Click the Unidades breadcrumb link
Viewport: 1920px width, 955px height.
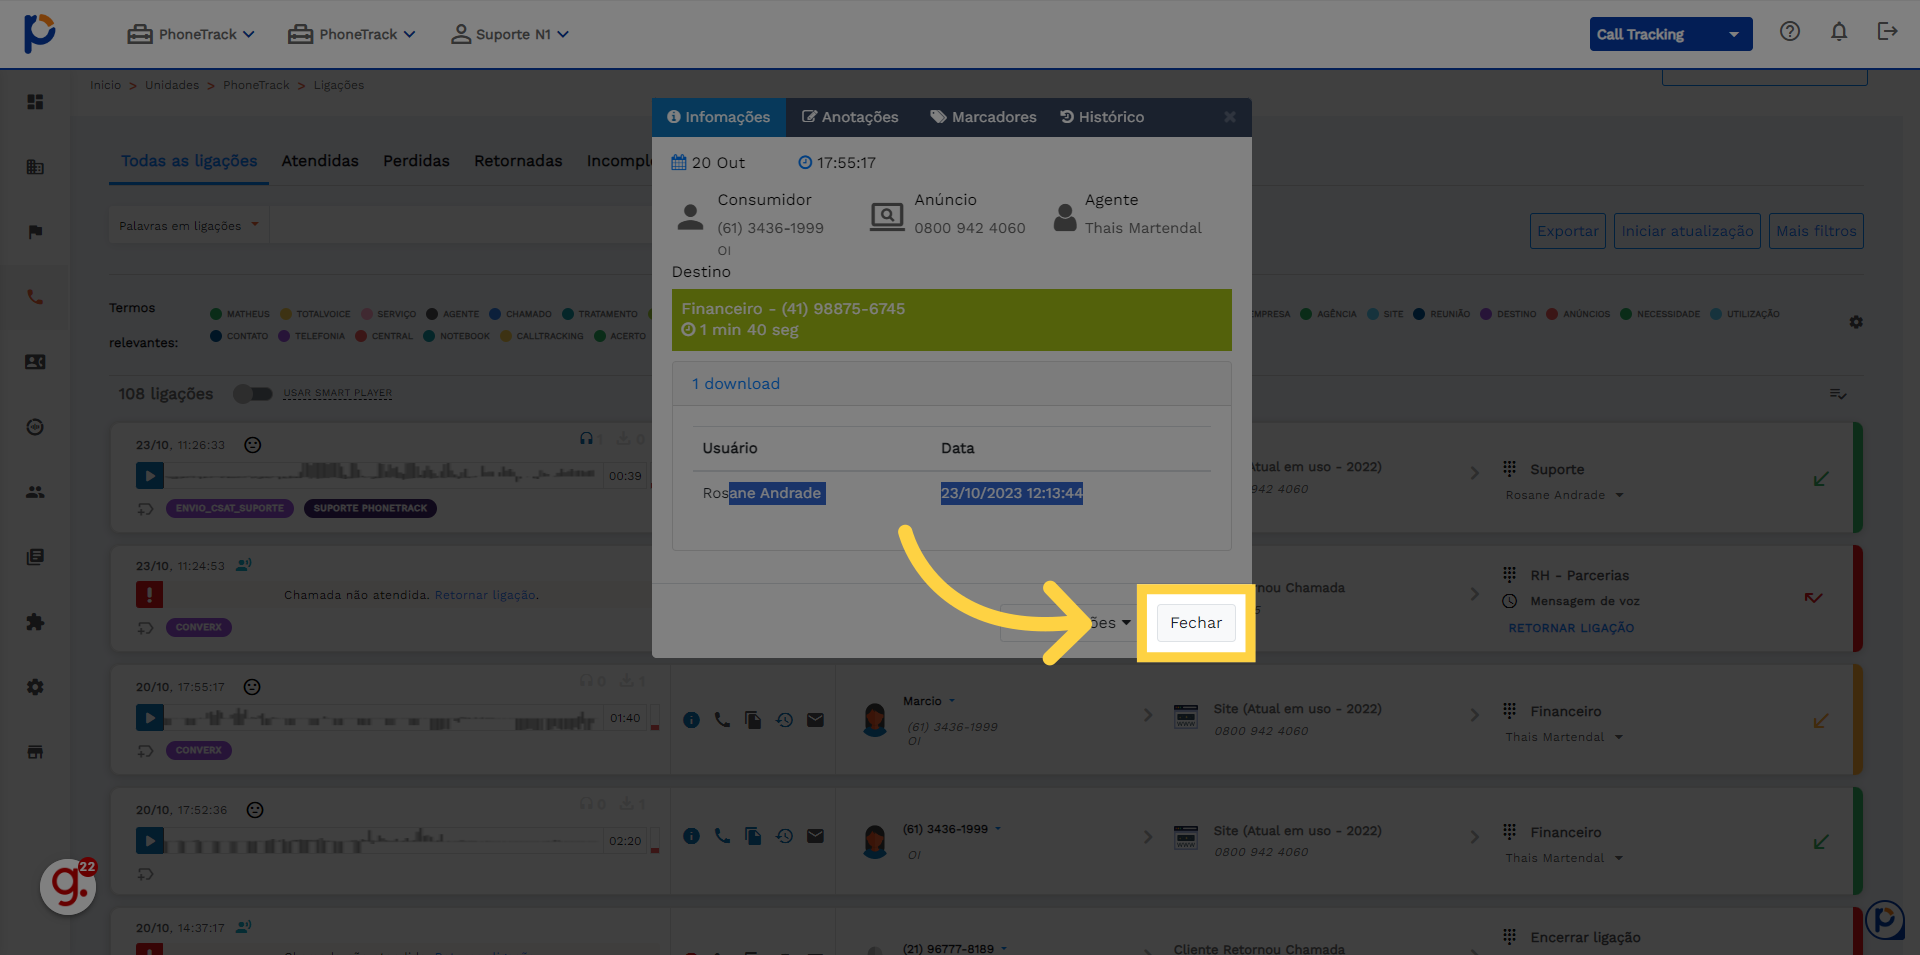[x=172, y=85]
